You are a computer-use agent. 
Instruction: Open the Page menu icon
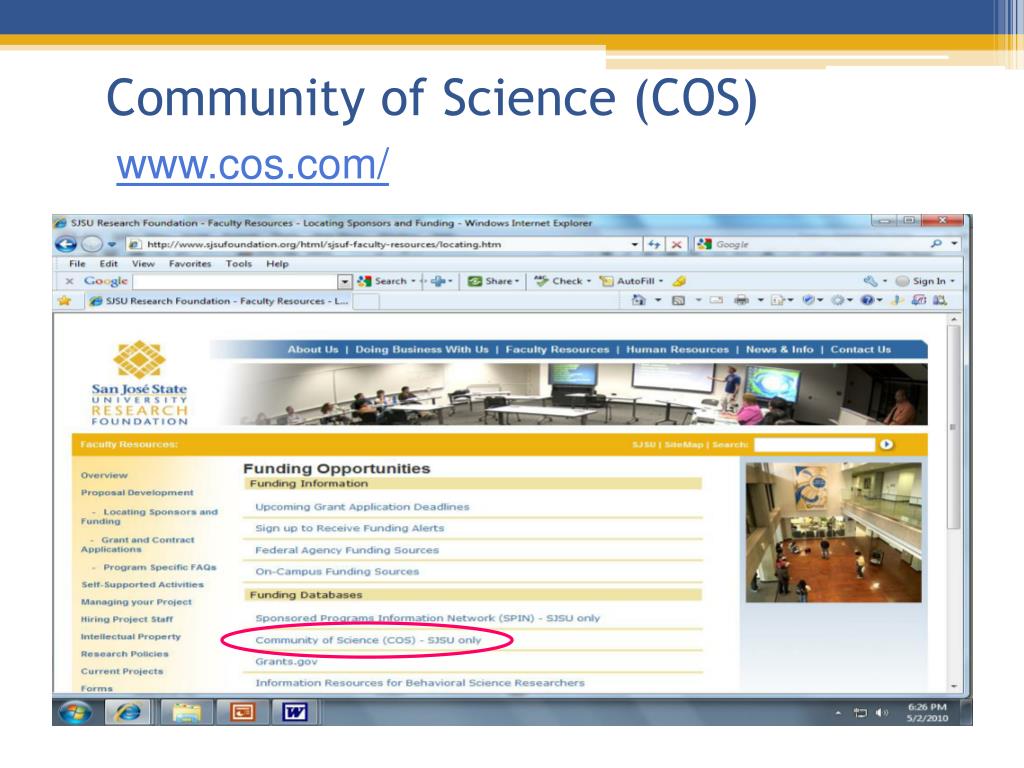[777, 300]
